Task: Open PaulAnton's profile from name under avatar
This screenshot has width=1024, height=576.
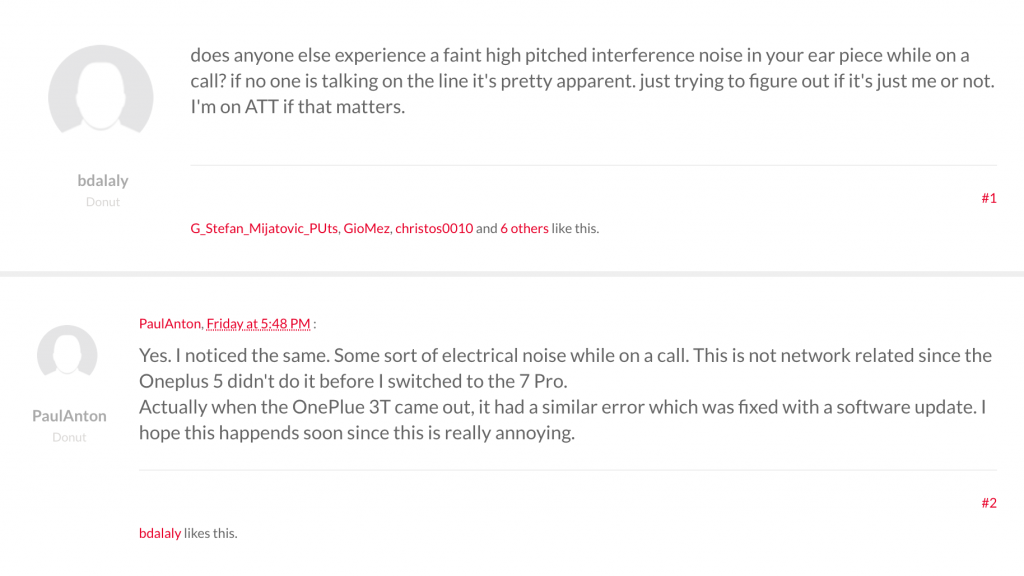Action: [69, 416]
